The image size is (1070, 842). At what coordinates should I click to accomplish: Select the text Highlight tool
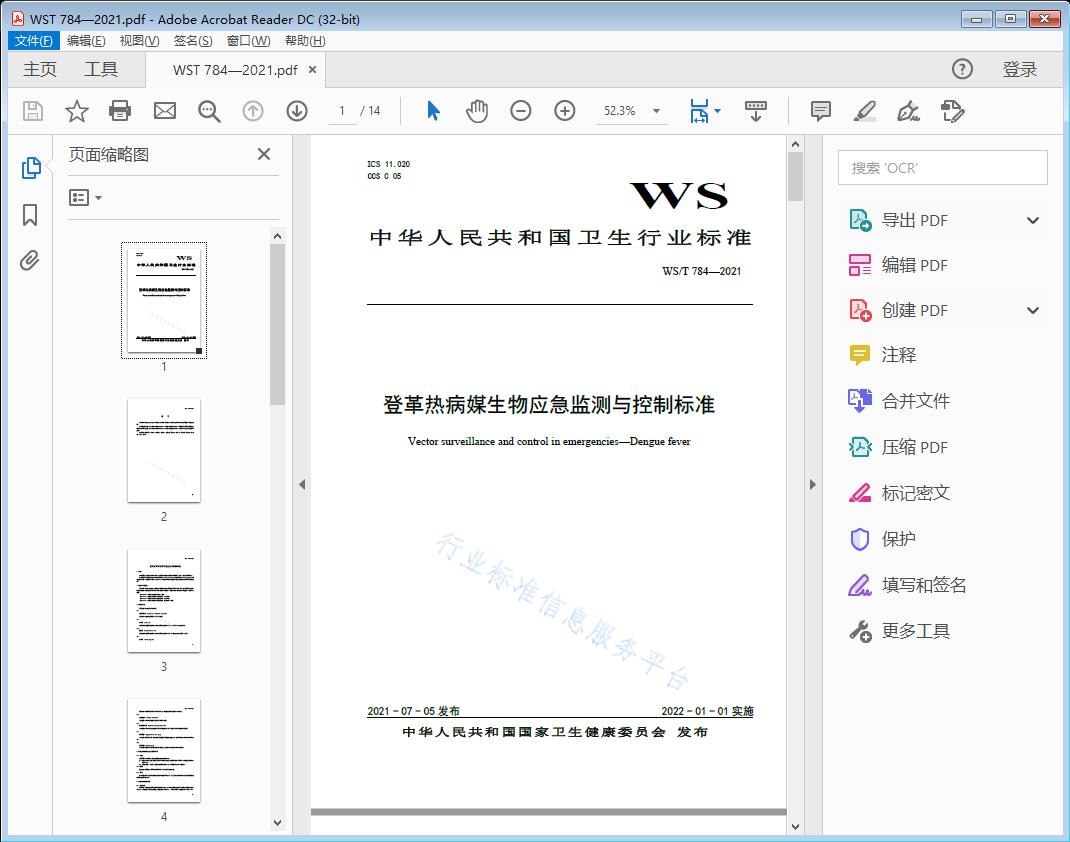tap(864, 112)
